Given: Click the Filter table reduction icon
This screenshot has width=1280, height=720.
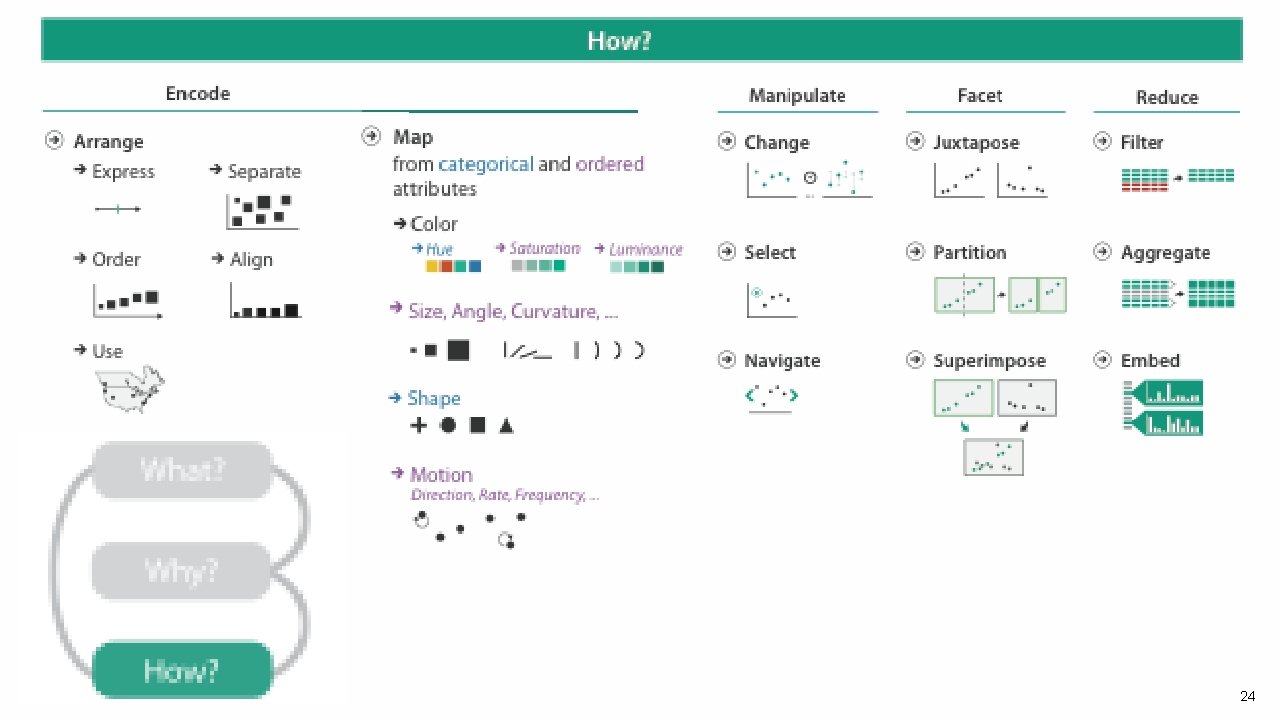Looking at the screenshot, I should pyautogui.click(x=1178, y=179).
